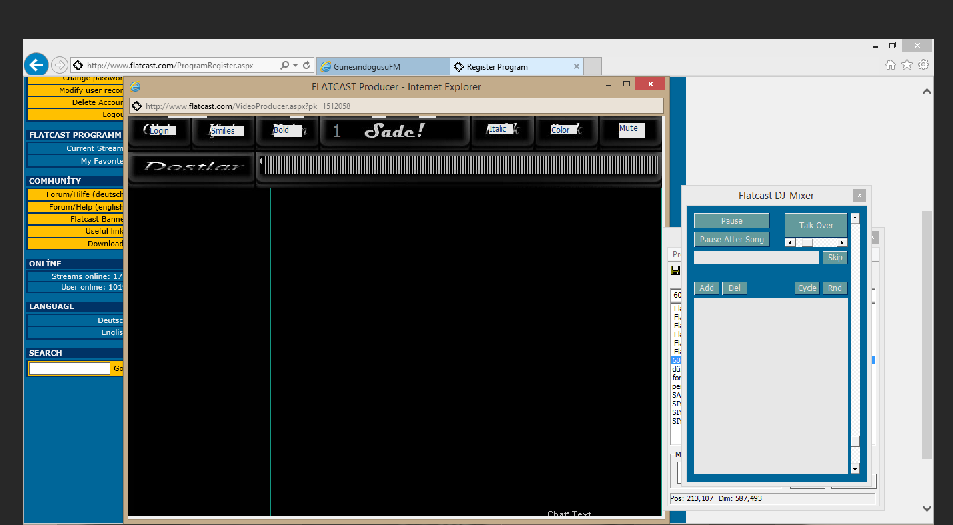The image size is (953, 525).
Task: Open the Smilies picker in Producer
Action: (x=223, y=130)
